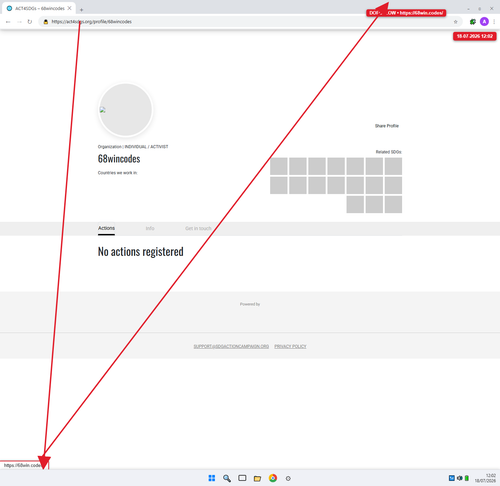Open the taskbar Search magnifier
Viewport: 500px width, 486px height.
227,478
